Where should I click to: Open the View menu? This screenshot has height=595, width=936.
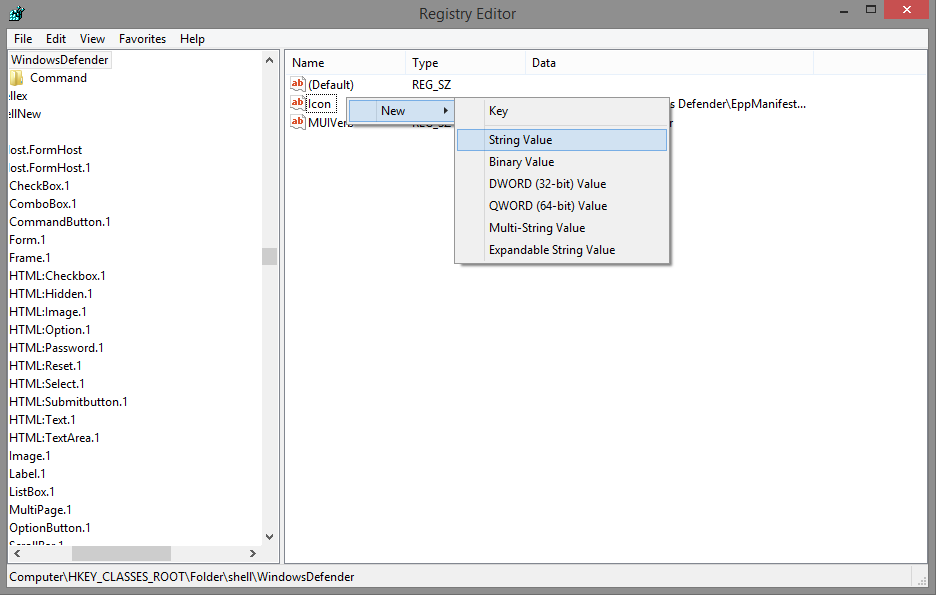tap(93, 39)
